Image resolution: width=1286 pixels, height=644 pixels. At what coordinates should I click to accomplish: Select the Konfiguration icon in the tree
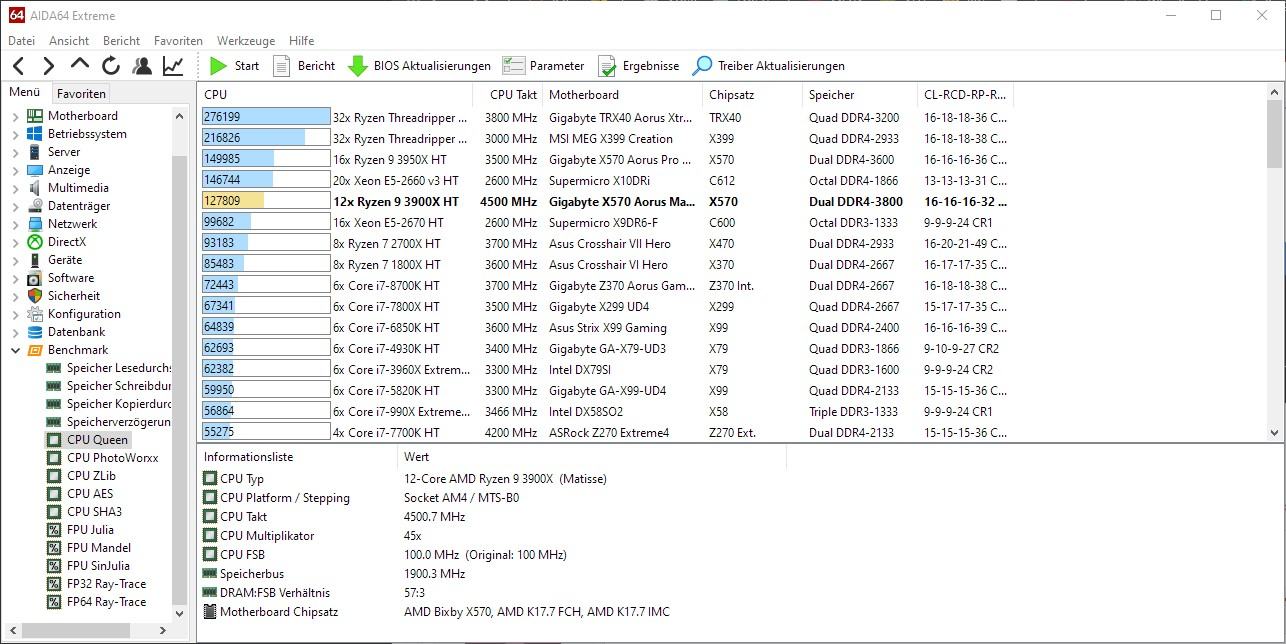tap(35, 314)
